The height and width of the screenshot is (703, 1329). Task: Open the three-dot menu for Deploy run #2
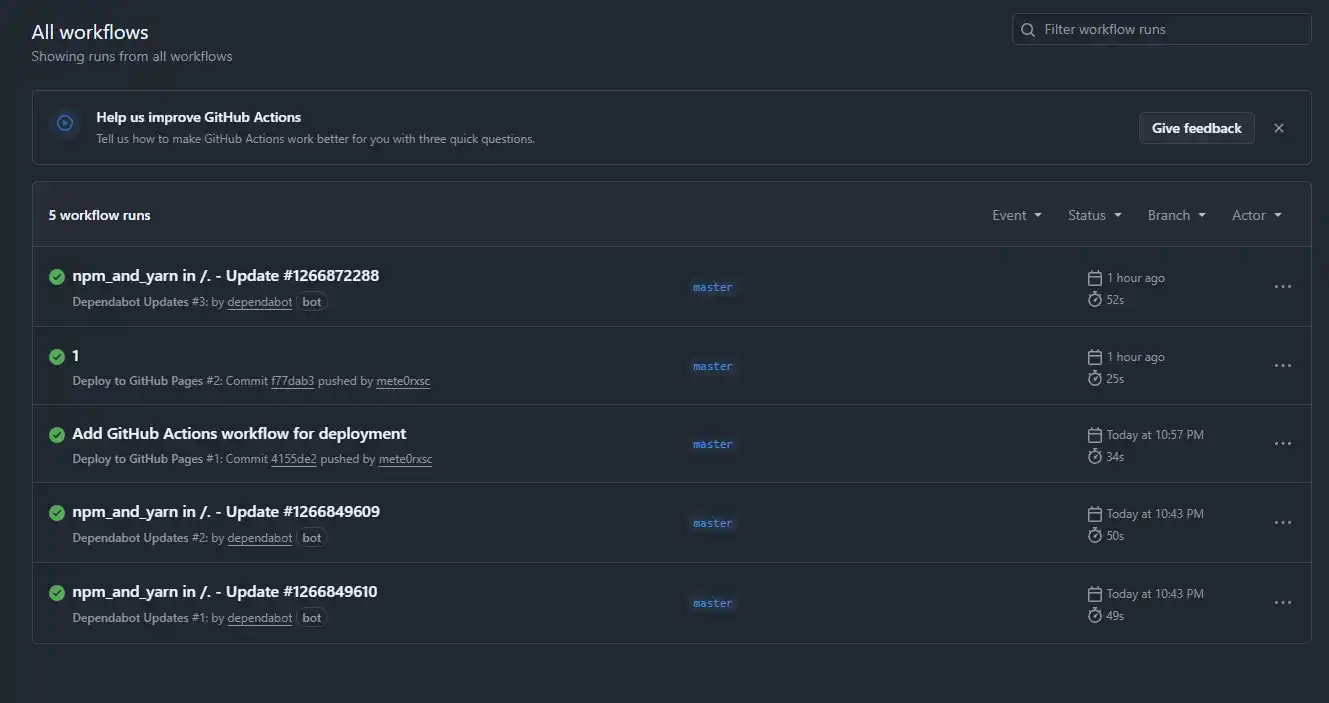tap(1282, 366)
